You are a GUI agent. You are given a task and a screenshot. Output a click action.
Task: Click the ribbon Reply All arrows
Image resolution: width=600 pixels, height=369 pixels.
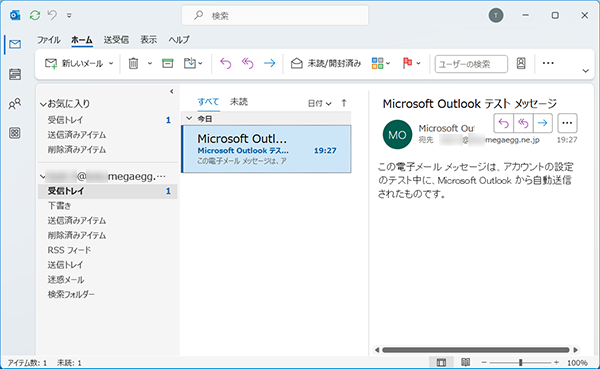tap(248, 64)
